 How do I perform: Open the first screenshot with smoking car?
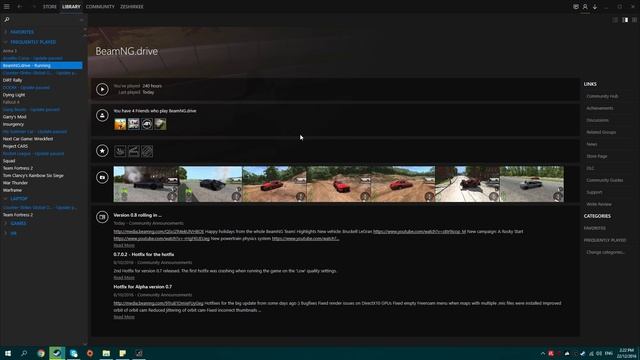[x=146, y=184]
